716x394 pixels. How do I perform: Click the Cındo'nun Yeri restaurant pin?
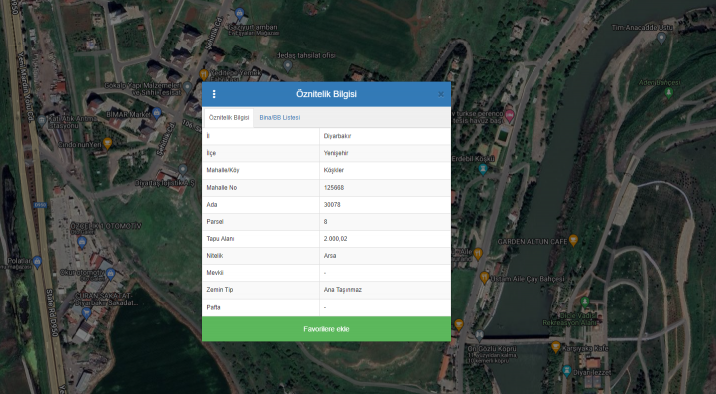pos(107,143)
